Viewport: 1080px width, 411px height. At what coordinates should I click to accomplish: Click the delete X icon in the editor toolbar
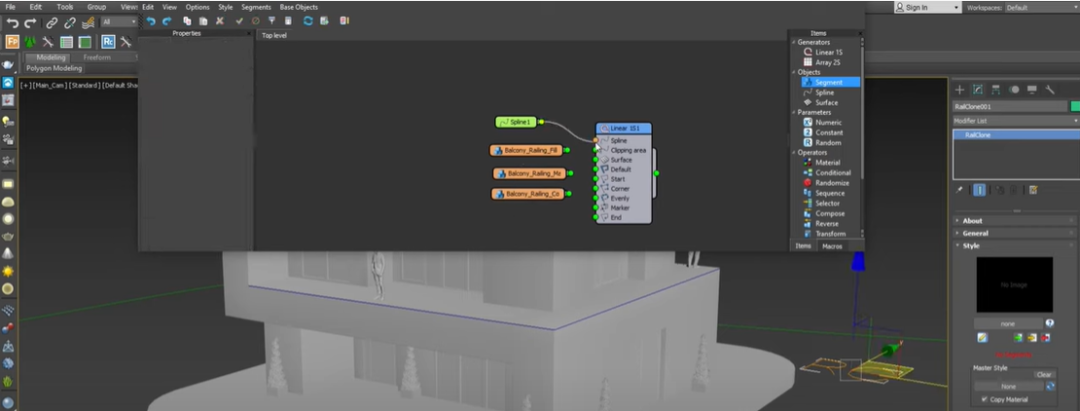[220, 20]
